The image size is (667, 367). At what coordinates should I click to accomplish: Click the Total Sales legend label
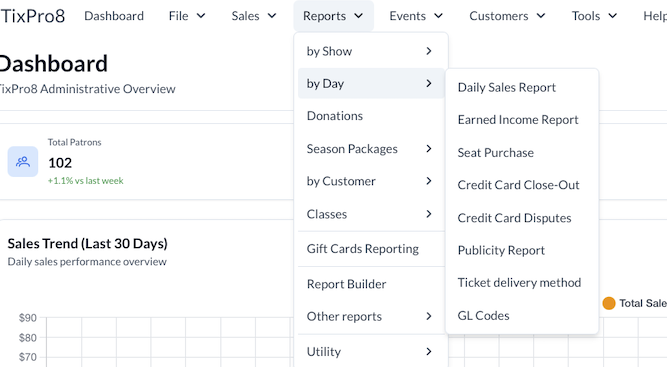tap(643, 303)
